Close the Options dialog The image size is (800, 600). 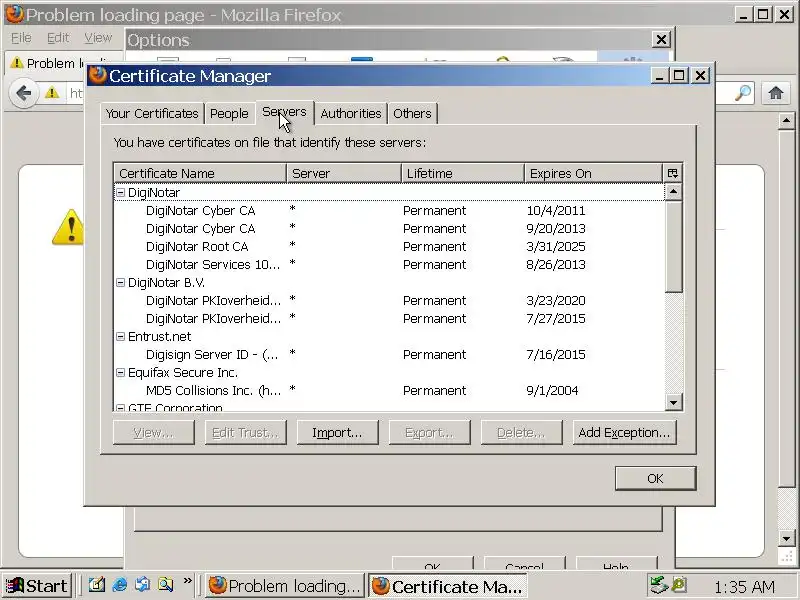pyautogui.click(x=661, y=39)
